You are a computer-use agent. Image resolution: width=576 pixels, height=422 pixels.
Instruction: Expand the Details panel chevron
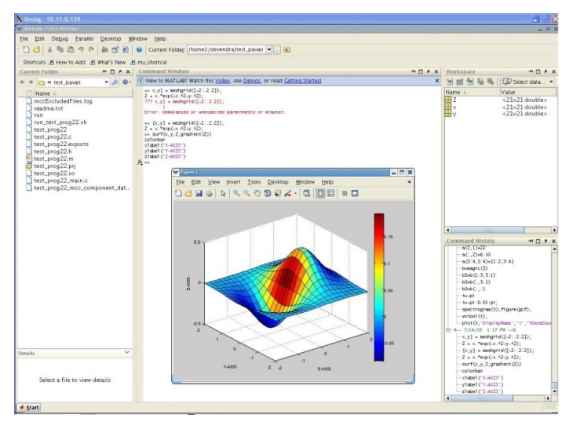point(127,353)
